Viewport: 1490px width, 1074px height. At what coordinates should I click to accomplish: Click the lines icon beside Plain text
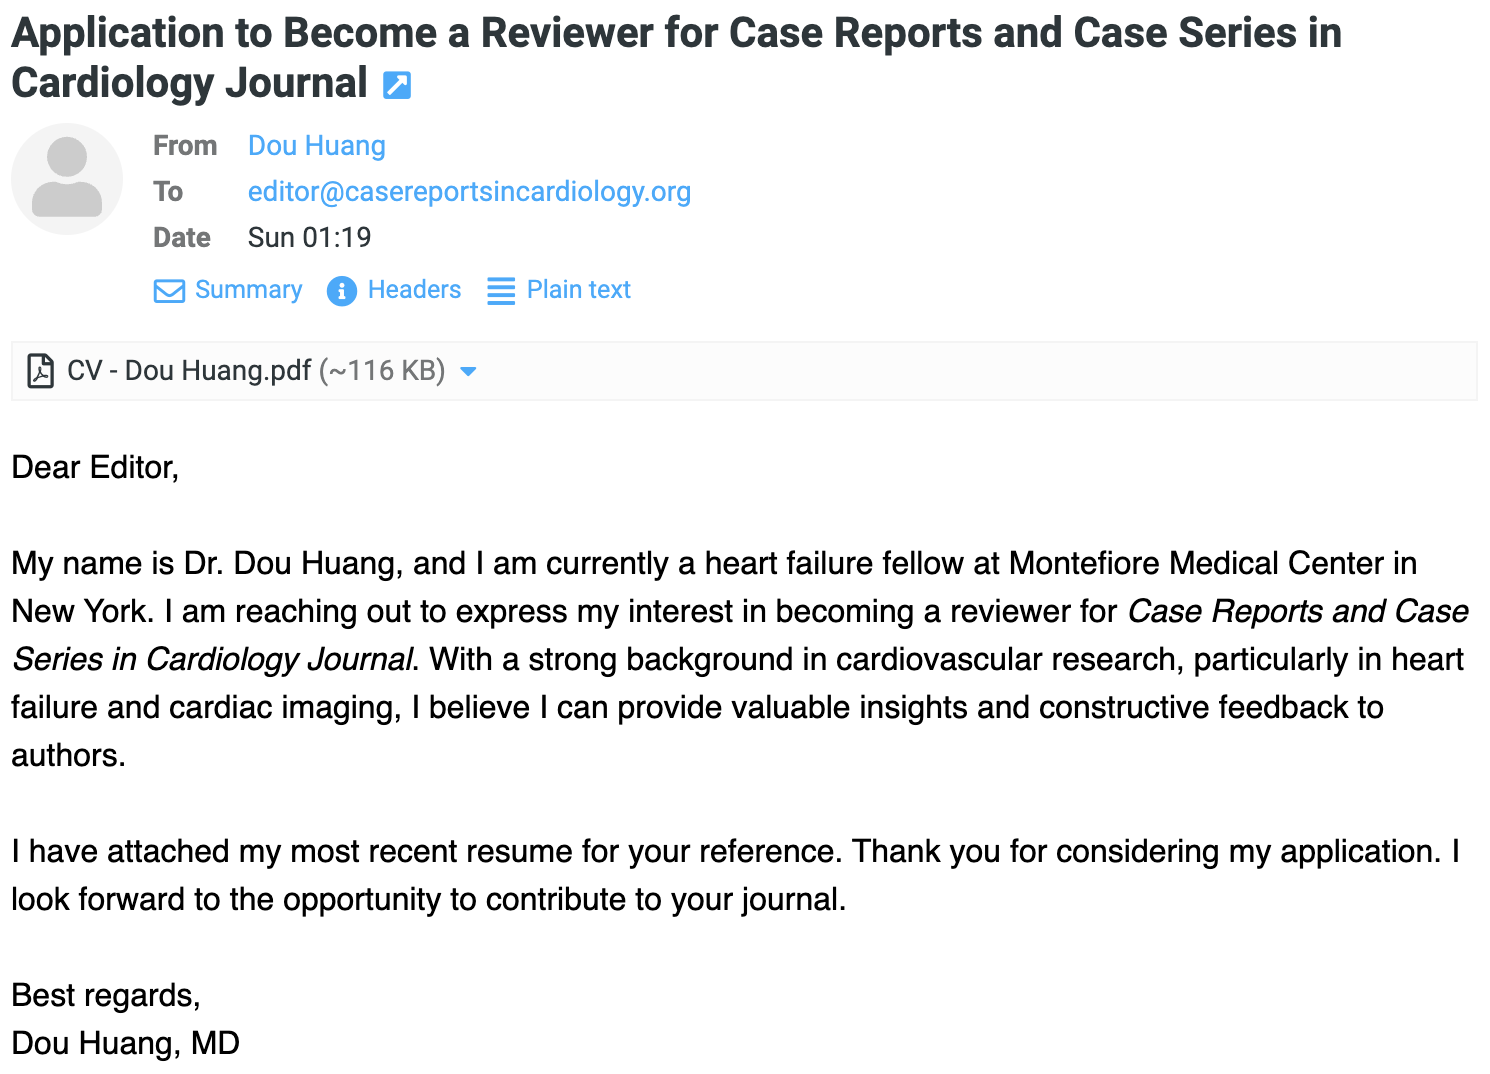(x=501, y=291)
